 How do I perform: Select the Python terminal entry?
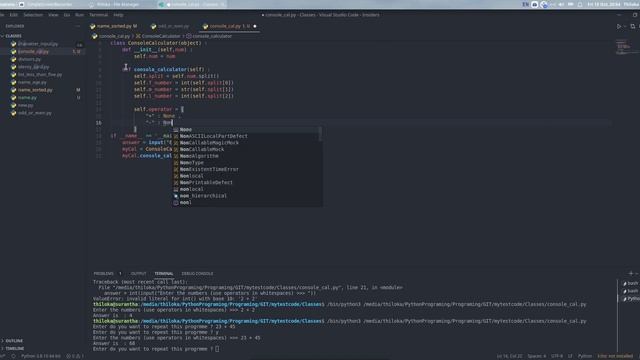(x=631, y=299)
